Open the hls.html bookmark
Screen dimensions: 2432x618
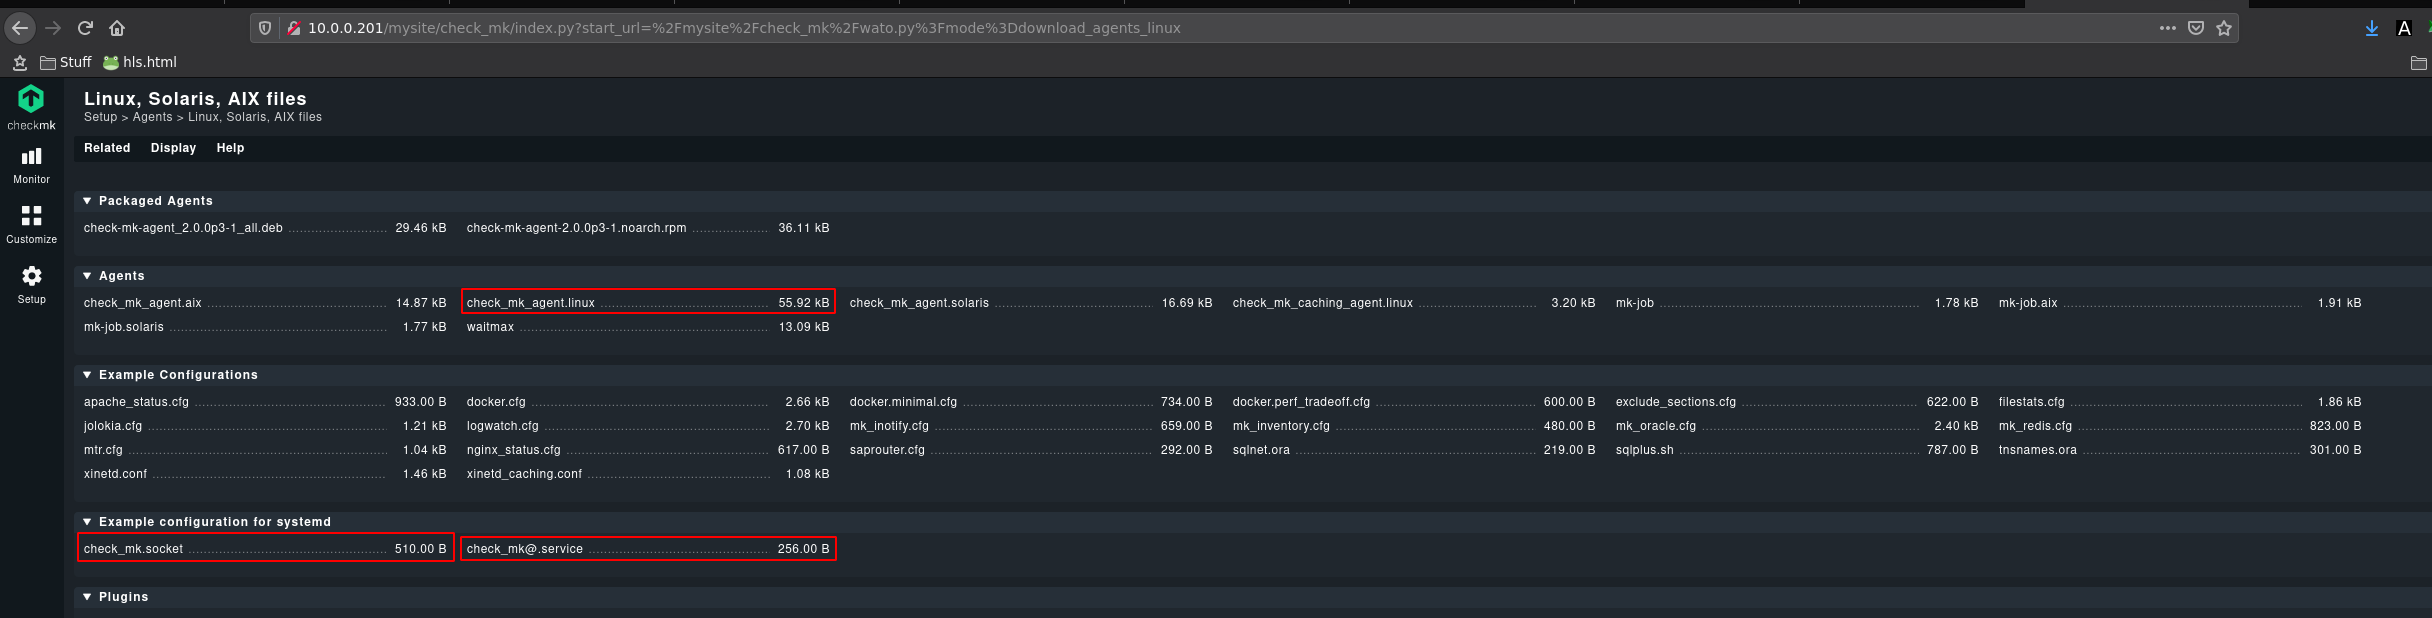click(x=140, y=62)
